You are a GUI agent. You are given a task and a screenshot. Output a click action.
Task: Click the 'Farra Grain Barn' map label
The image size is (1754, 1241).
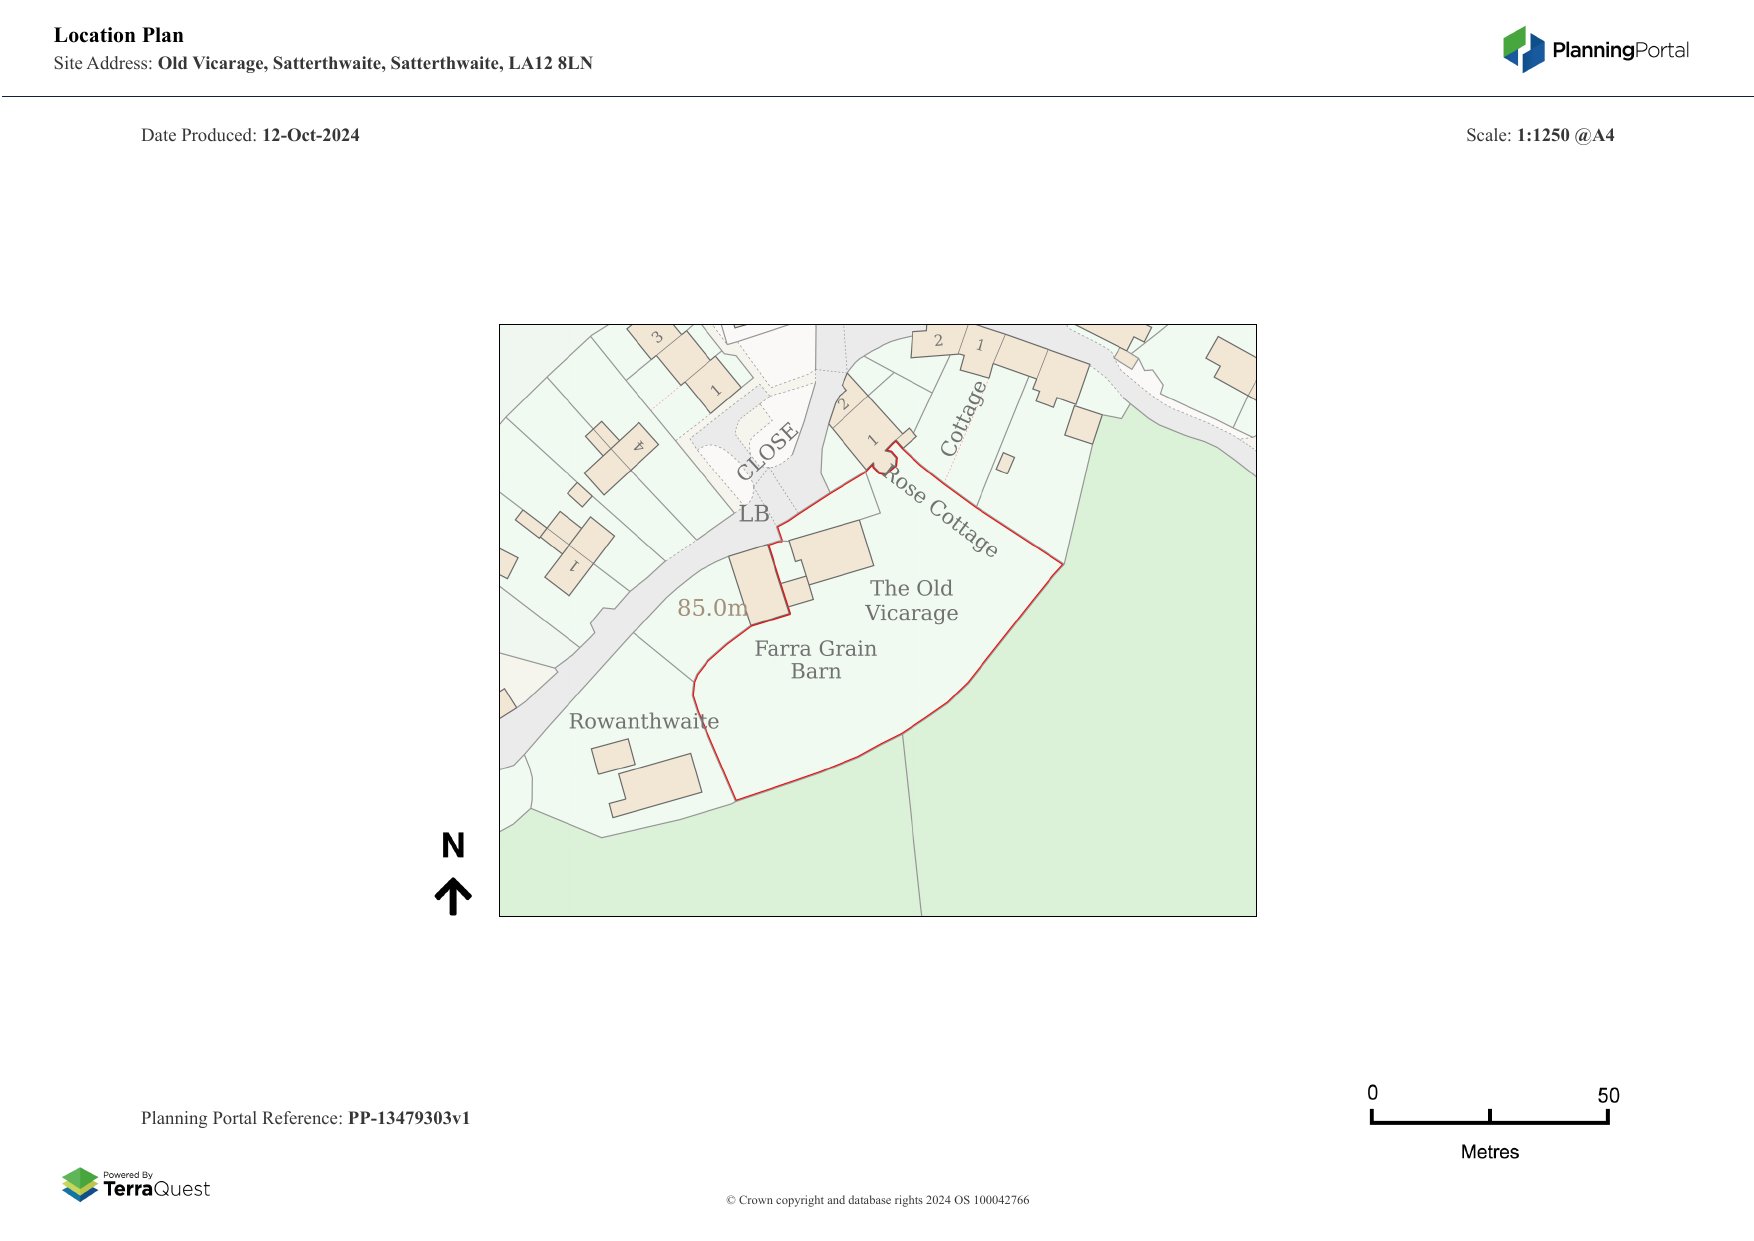815,660
